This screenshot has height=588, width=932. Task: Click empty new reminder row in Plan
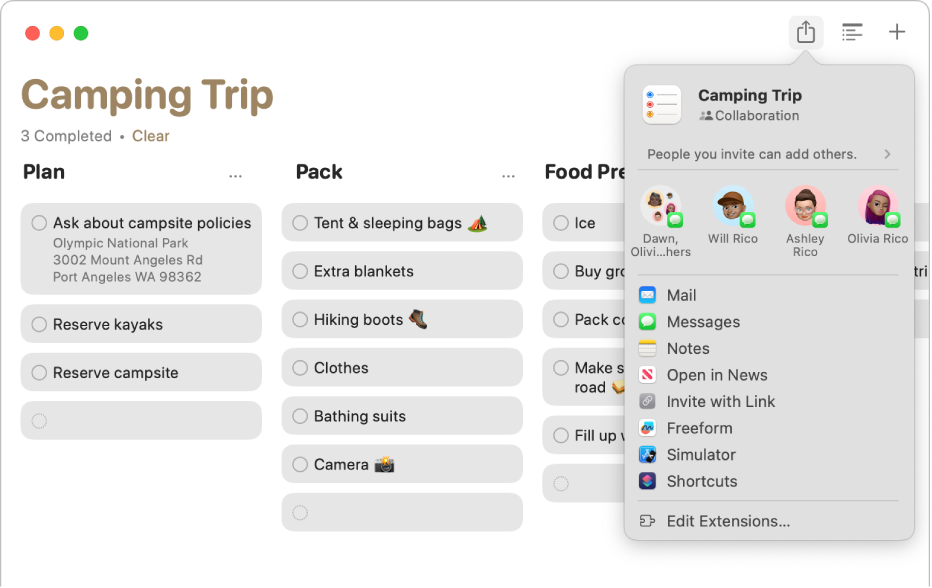[141, 421]
